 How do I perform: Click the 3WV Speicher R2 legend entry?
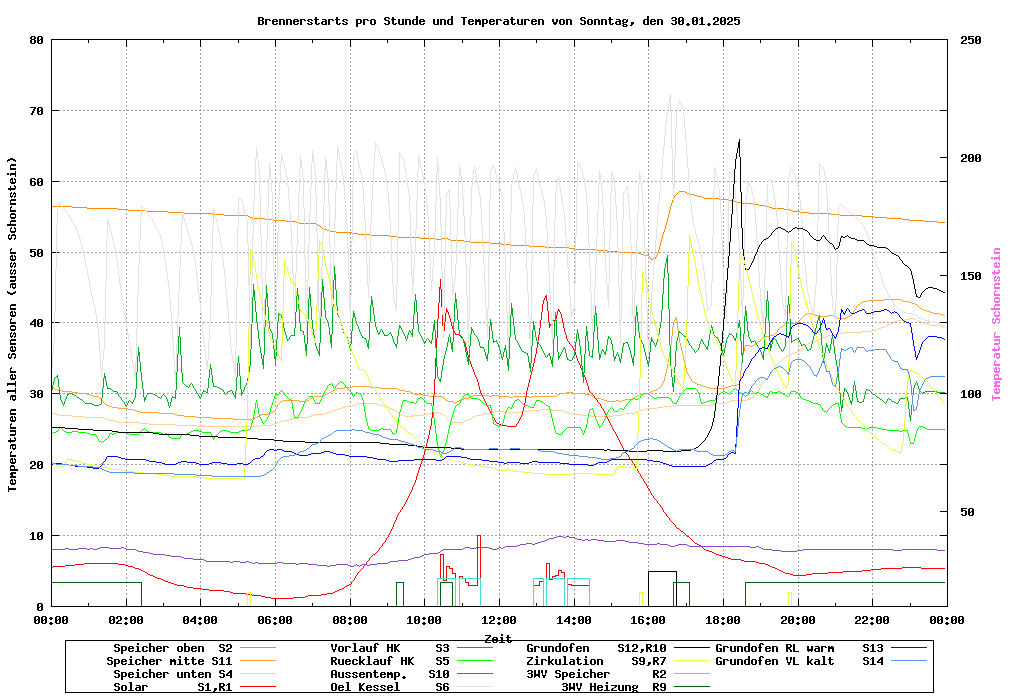pyautogui.click(x=596, y=674)
